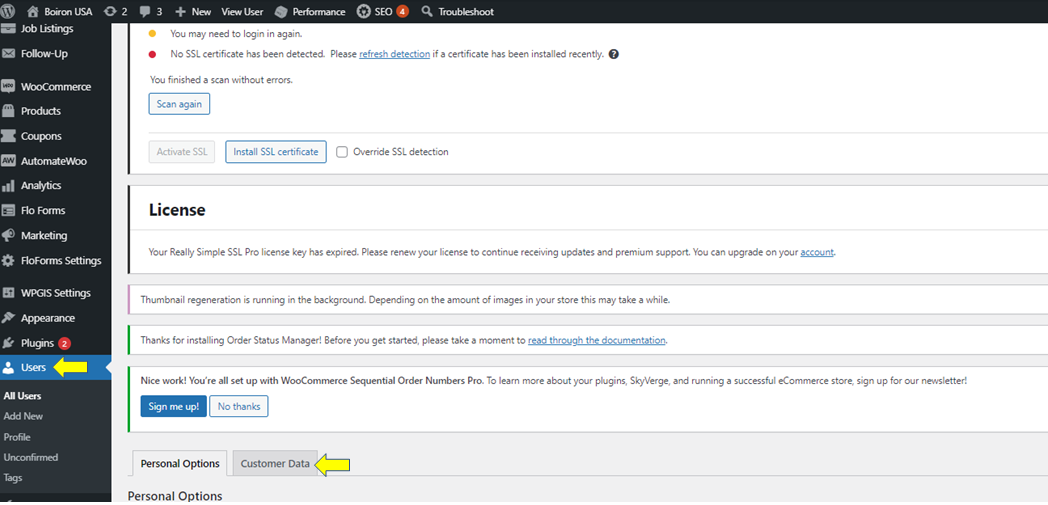Click the Activate SSL button
The image size is (1048, 505).
[x=182, y=152]
